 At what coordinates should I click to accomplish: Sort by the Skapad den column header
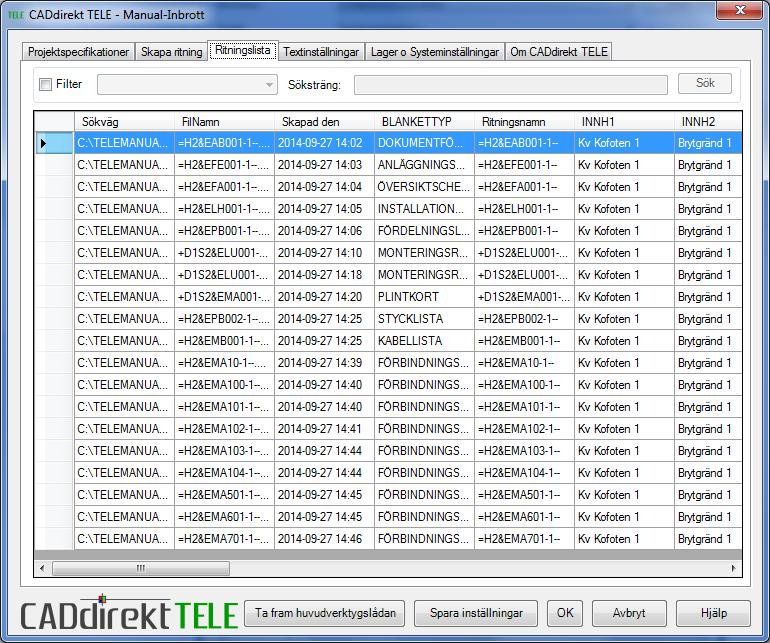click(x=324, y=121)
